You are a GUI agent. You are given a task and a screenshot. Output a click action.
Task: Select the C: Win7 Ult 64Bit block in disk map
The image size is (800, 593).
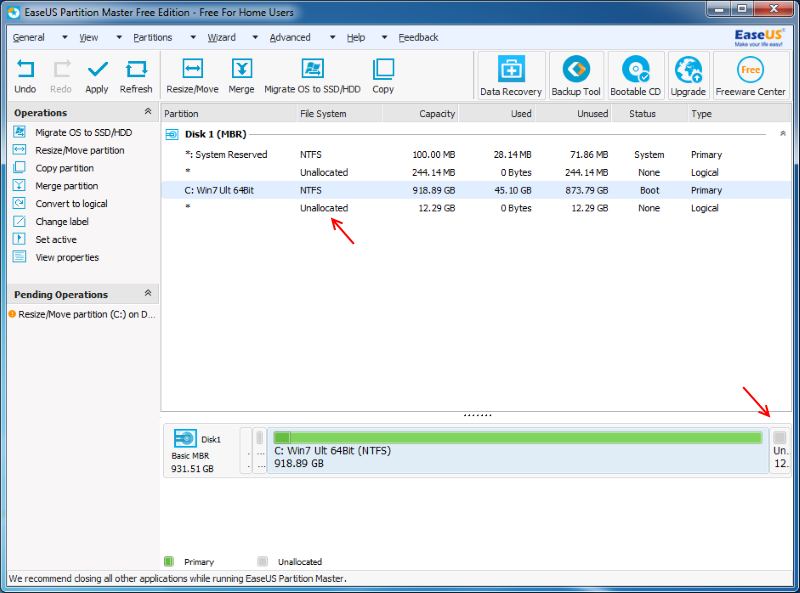tap(518, 451)
